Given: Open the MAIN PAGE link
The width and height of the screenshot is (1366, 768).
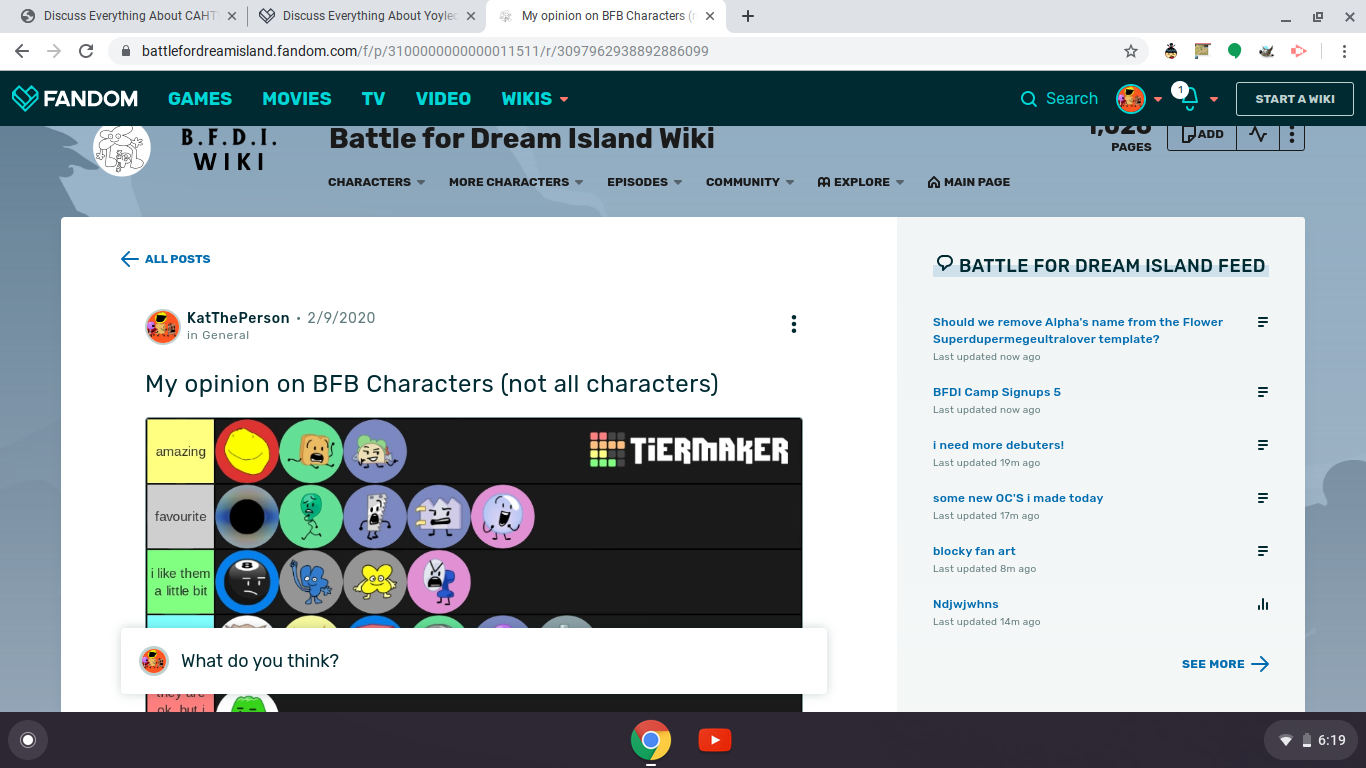Looking at the screenshot, I should point(969,182).
